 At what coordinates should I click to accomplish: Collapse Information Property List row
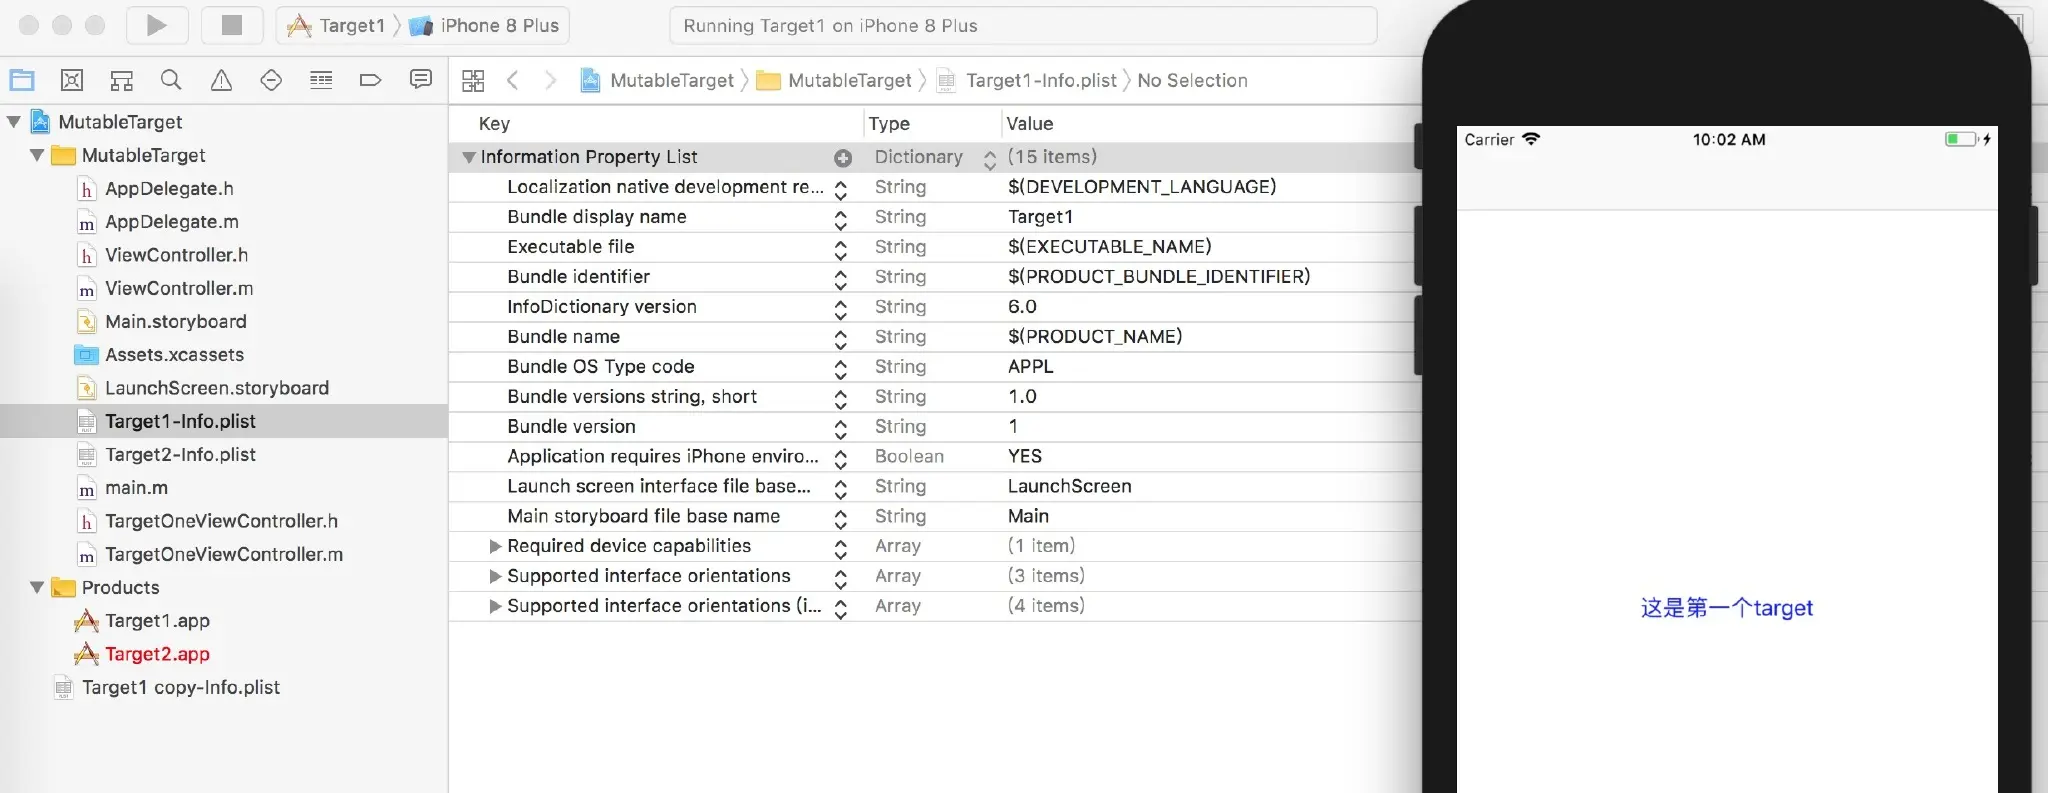pos(468,157)
